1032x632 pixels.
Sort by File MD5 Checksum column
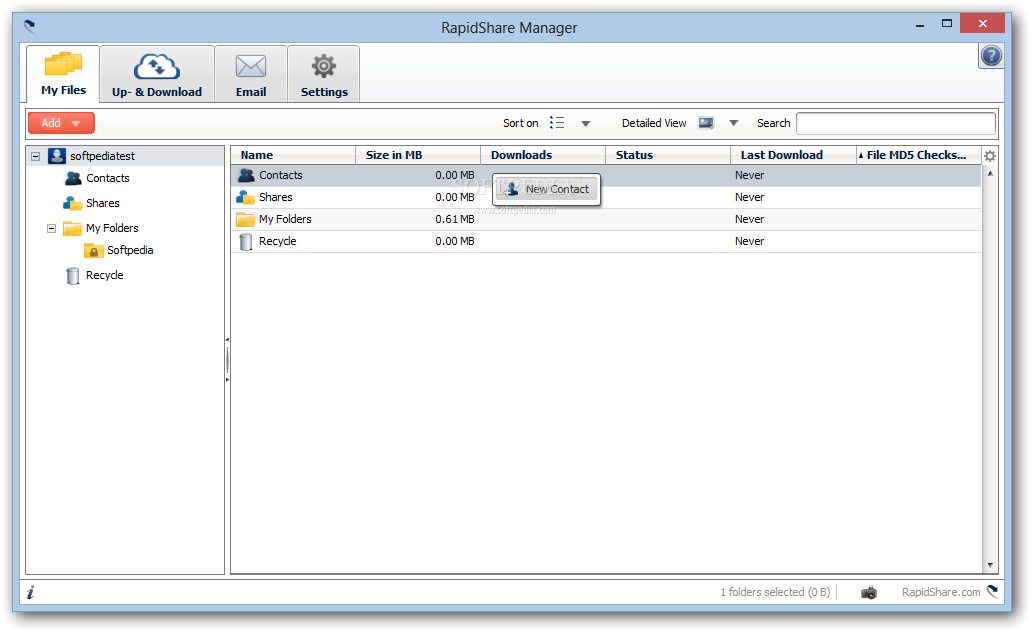pos(918,155)
